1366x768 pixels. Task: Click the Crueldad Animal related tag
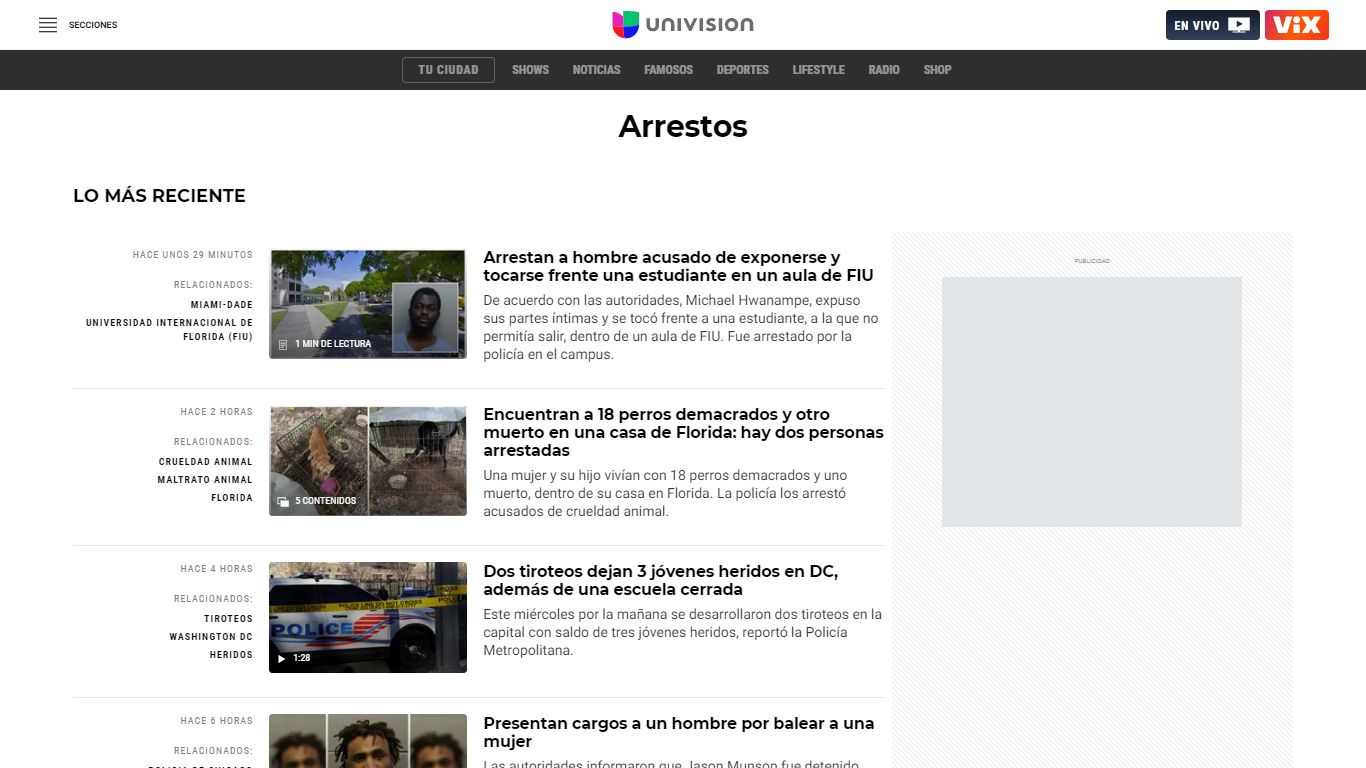[206, 462]
